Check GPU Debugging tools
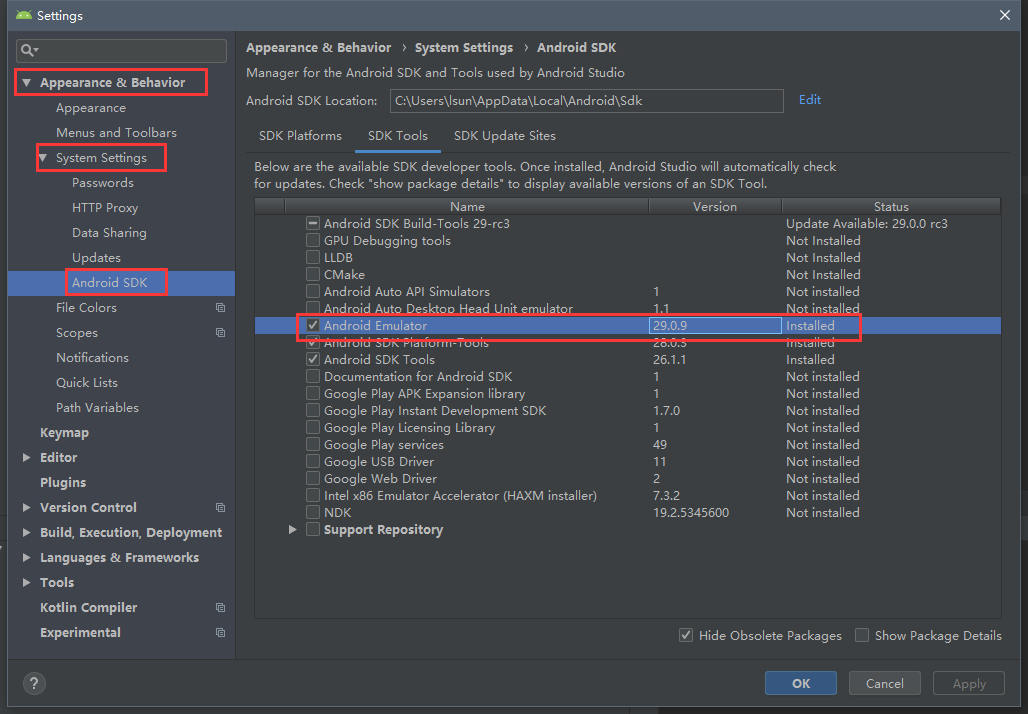This screenshot has width=1028, height=714. pos(313,241)
